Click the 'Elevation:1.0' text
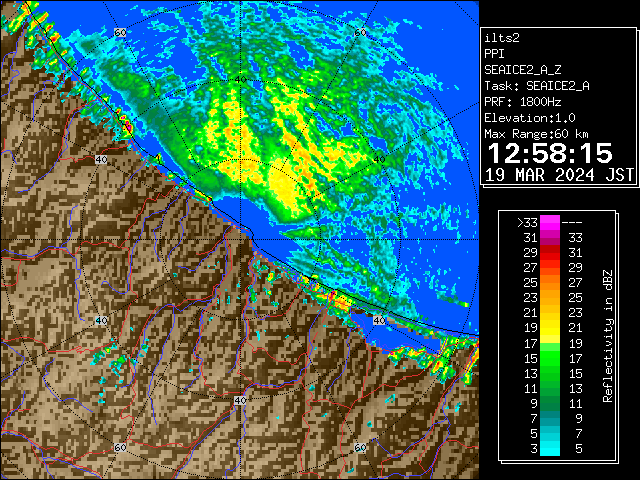640x480 pixels. point(530,118)
